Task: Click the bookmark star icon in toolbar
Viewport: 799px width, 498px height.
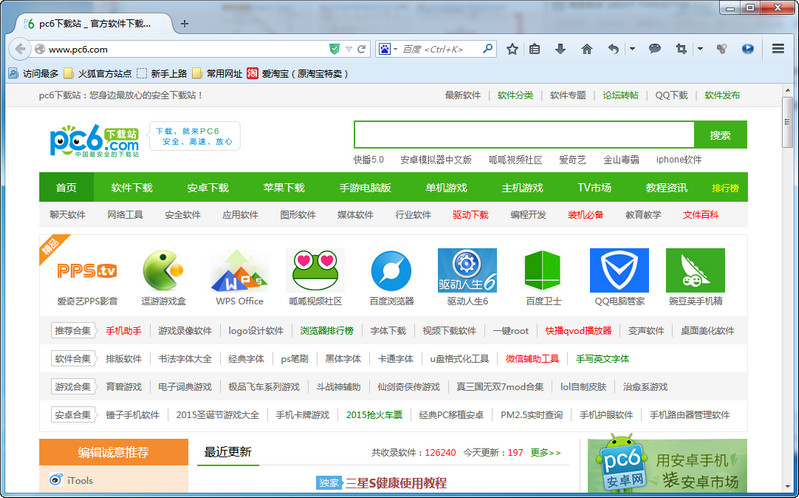Action: pos(512,48)
